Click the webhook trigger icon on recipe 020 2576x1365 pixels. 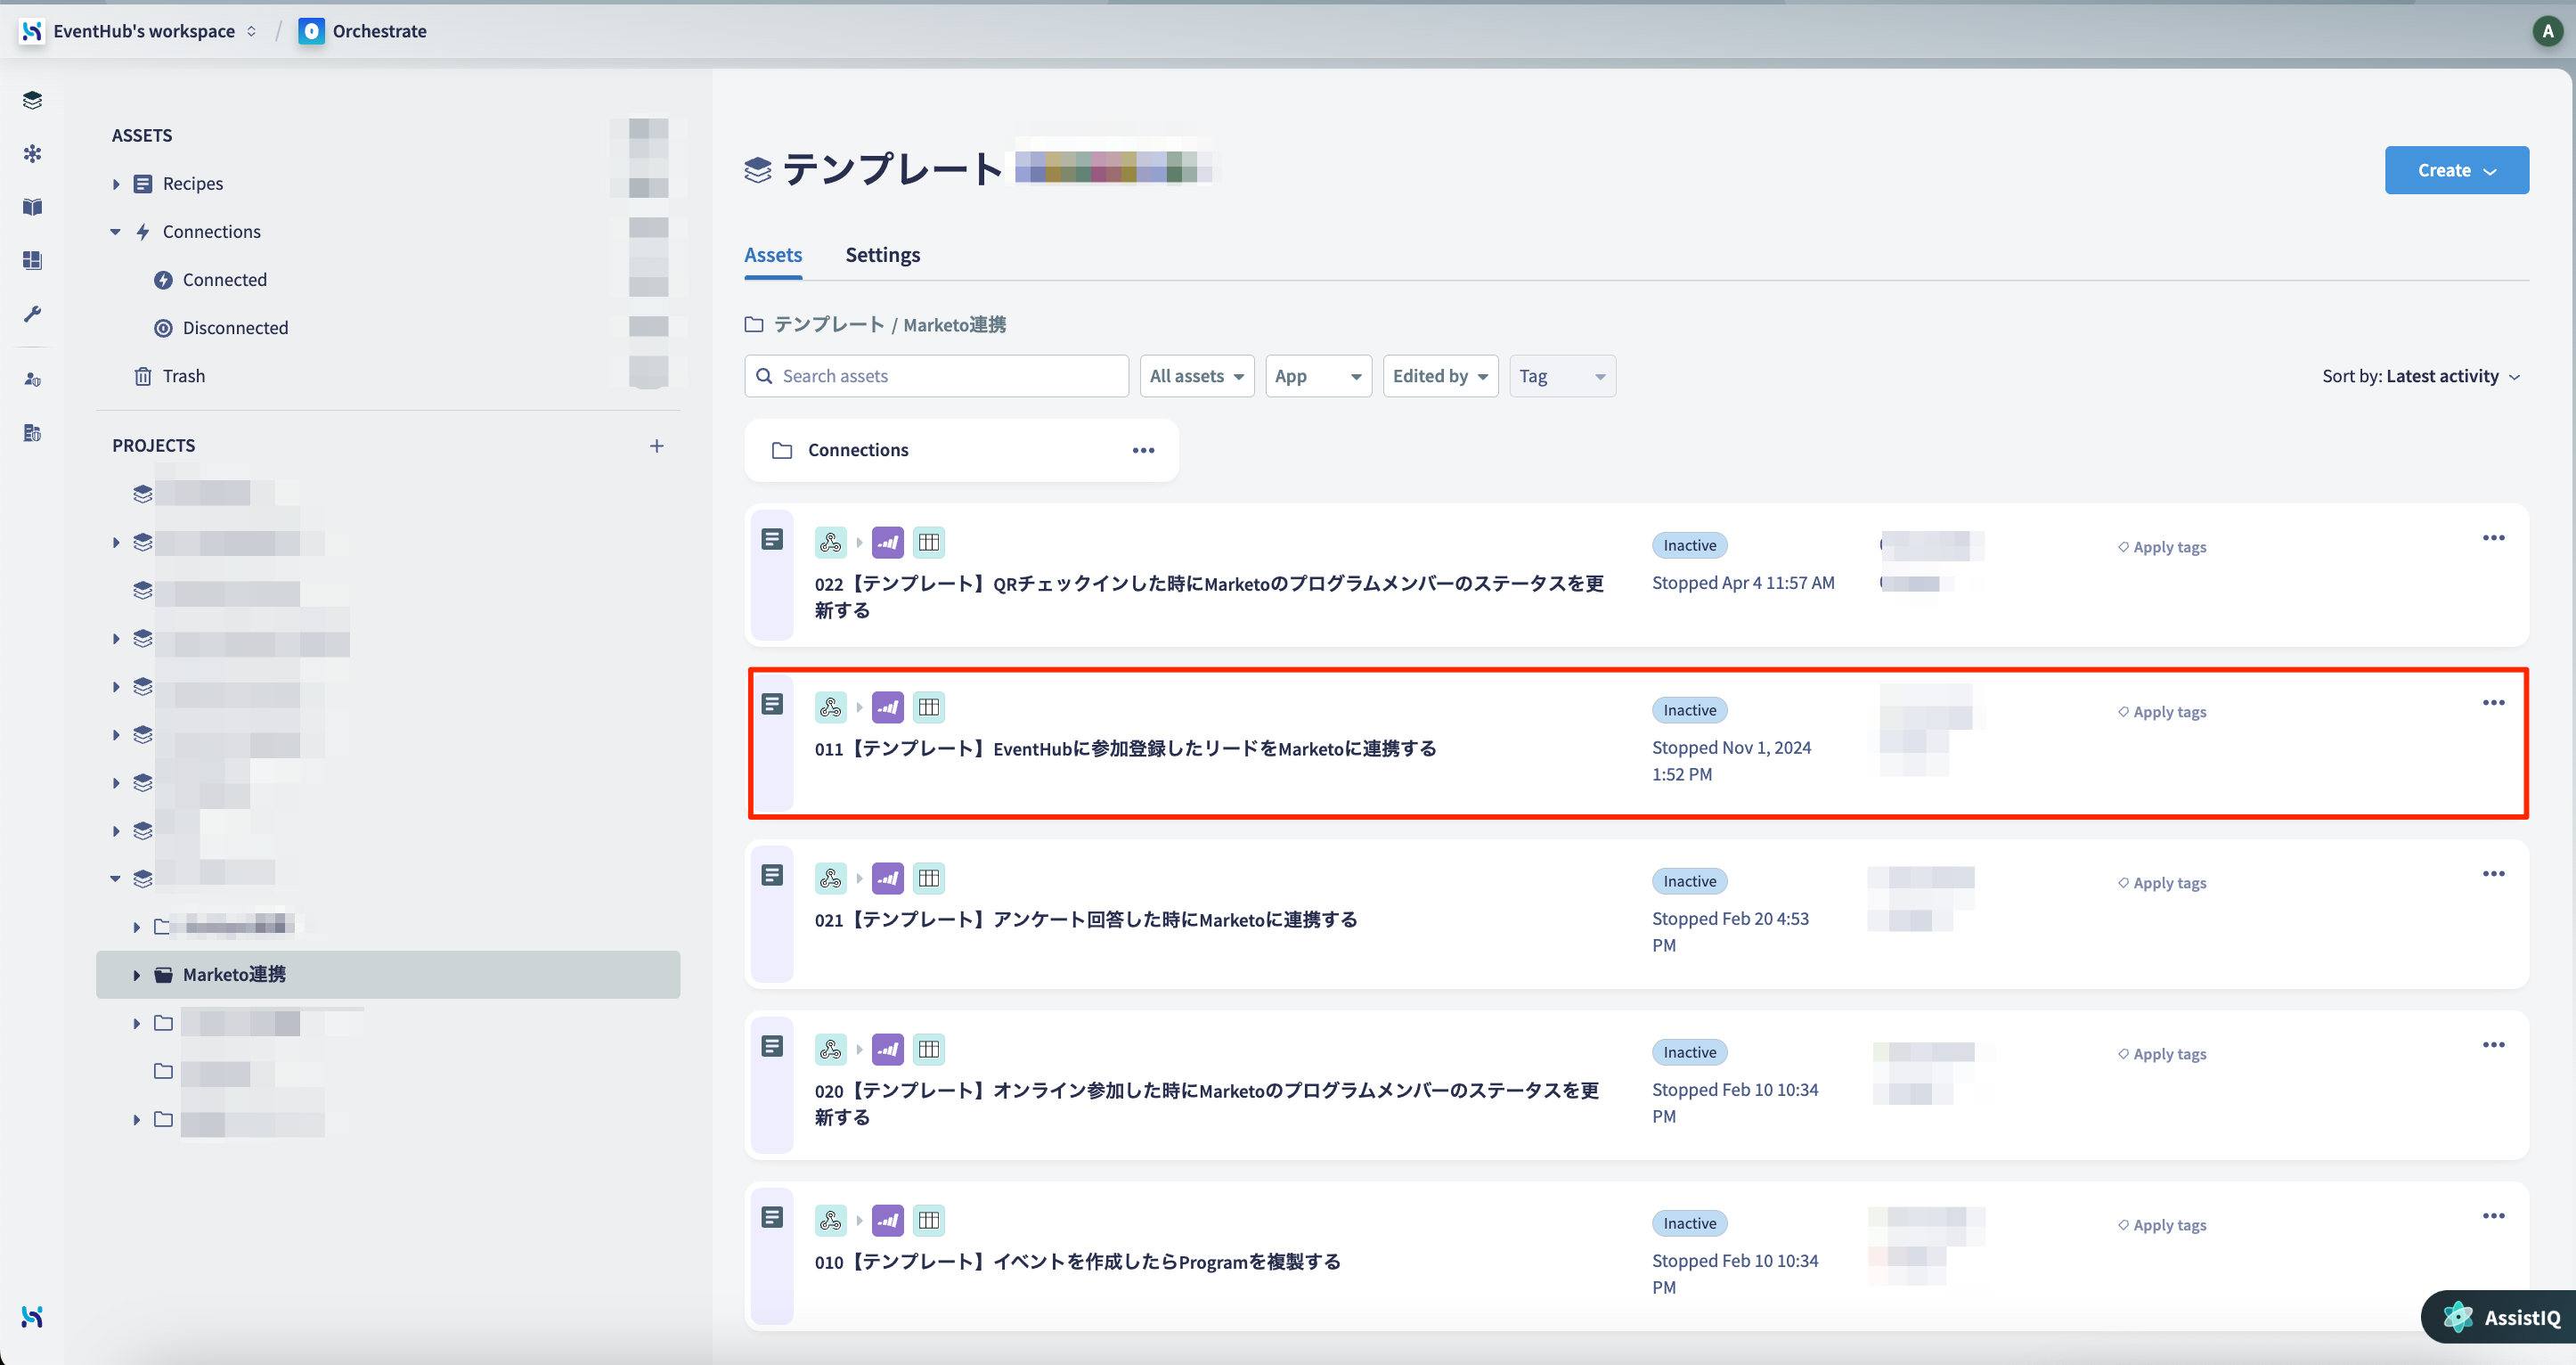830,1049
